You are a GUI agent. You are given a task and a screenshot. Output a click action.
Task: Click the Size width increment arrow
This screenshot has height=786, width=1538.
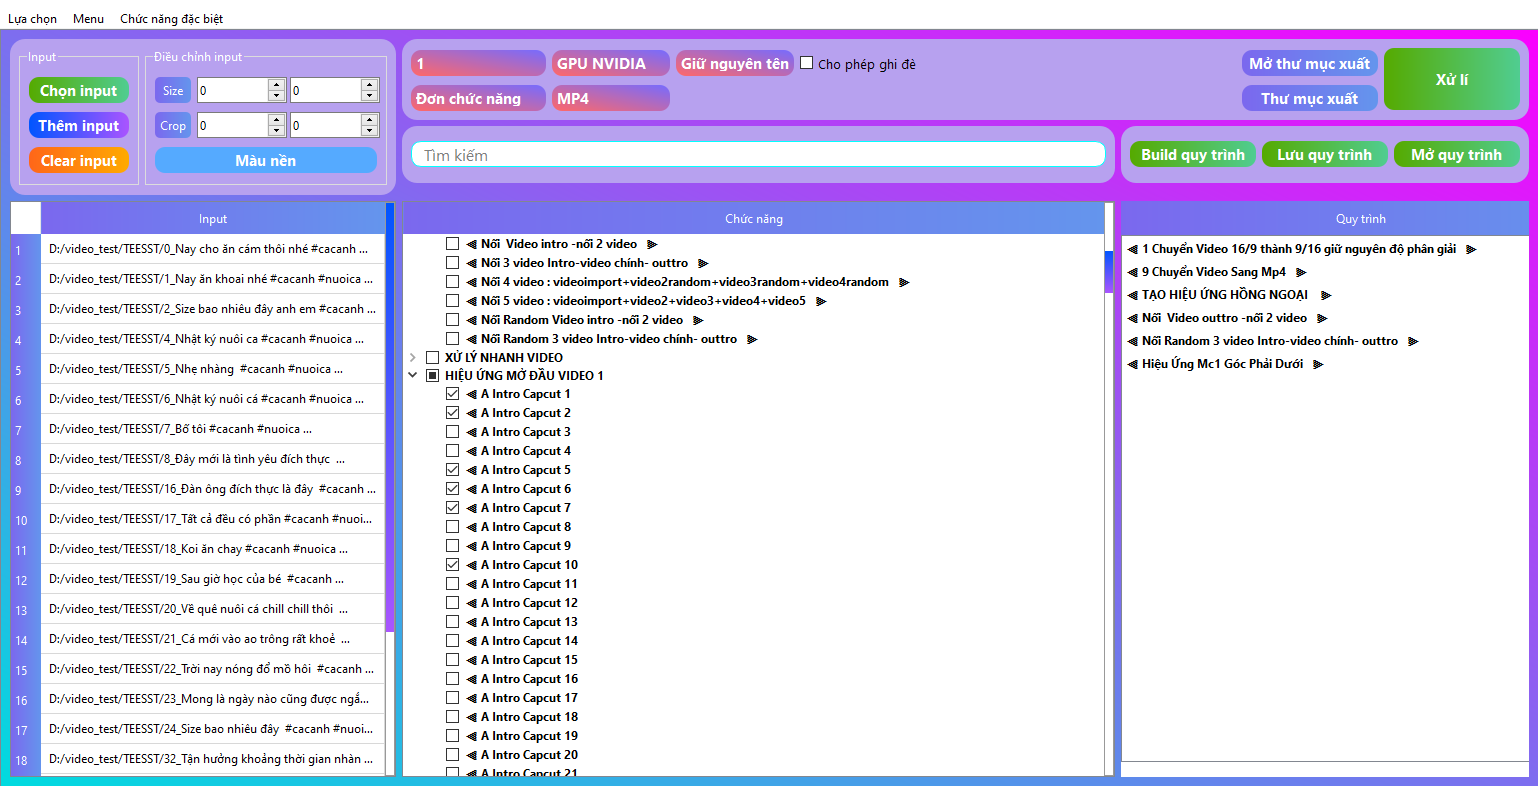277,85
